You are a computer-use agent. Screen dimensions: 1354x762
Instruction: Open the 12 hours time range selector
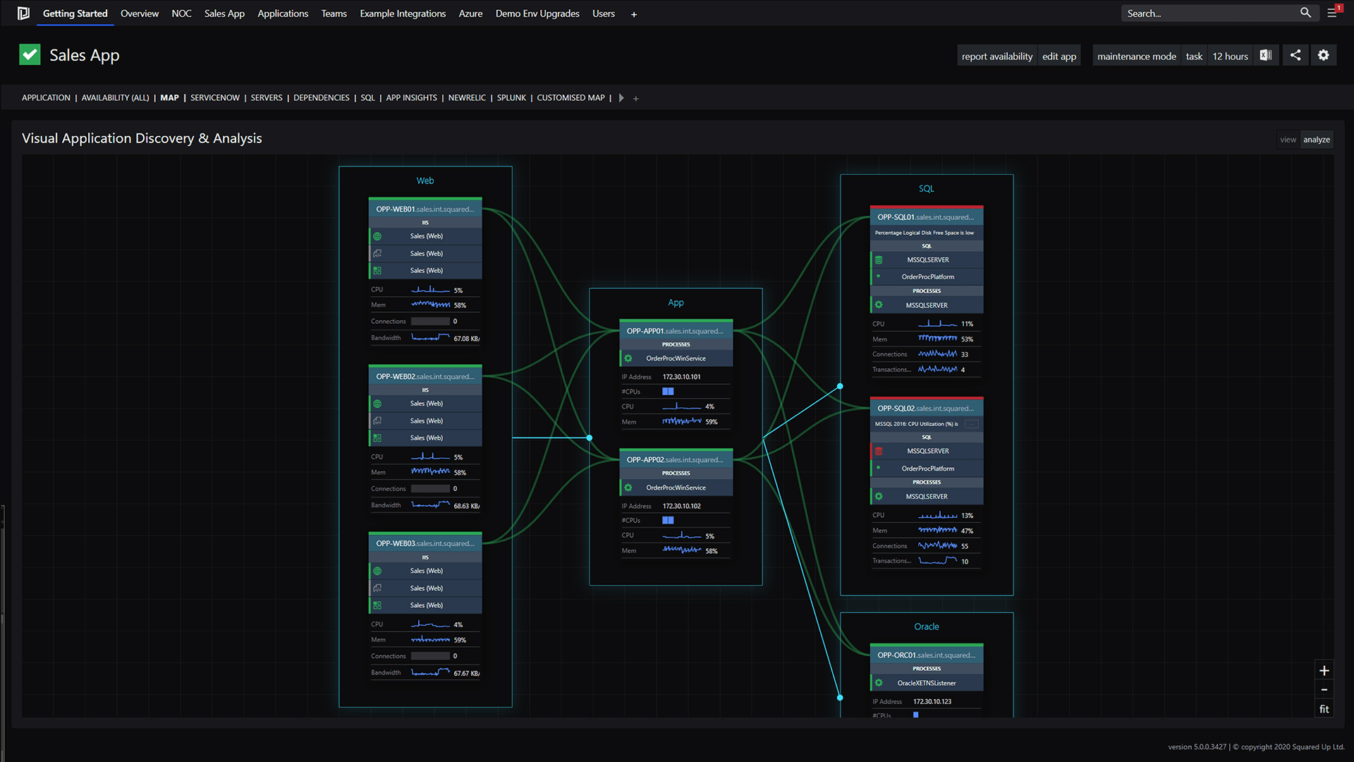point(1229,56)
